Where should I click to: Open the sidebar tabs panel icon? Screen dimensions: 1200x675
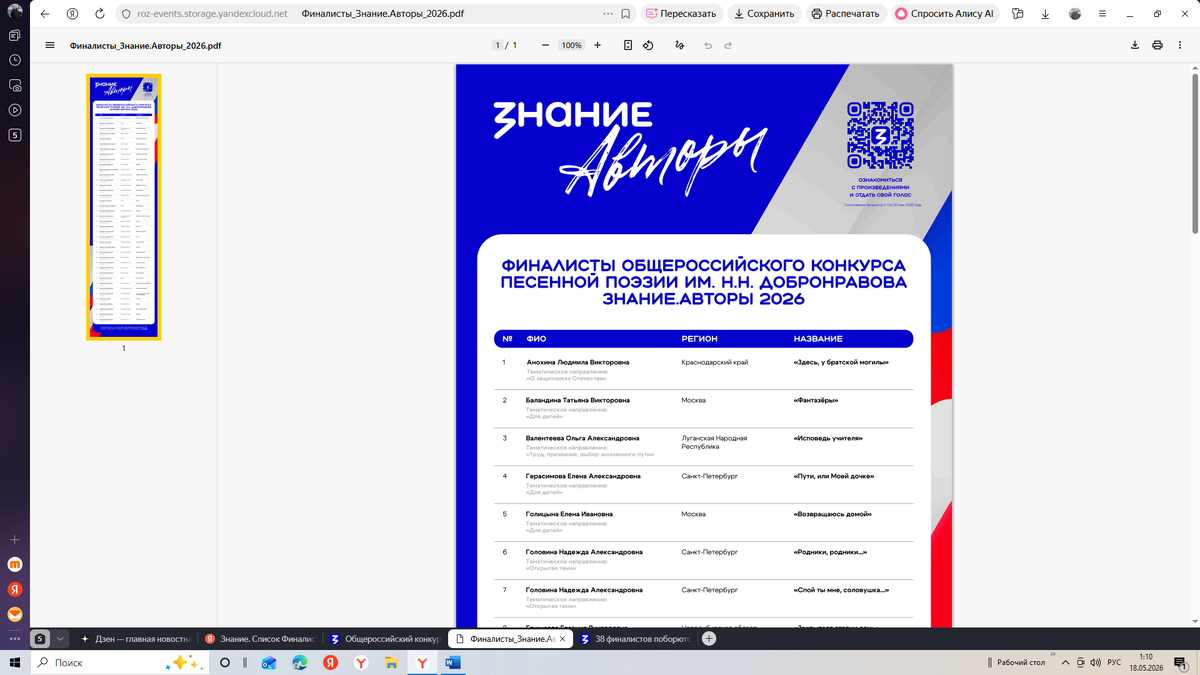[x=15, y=35]
